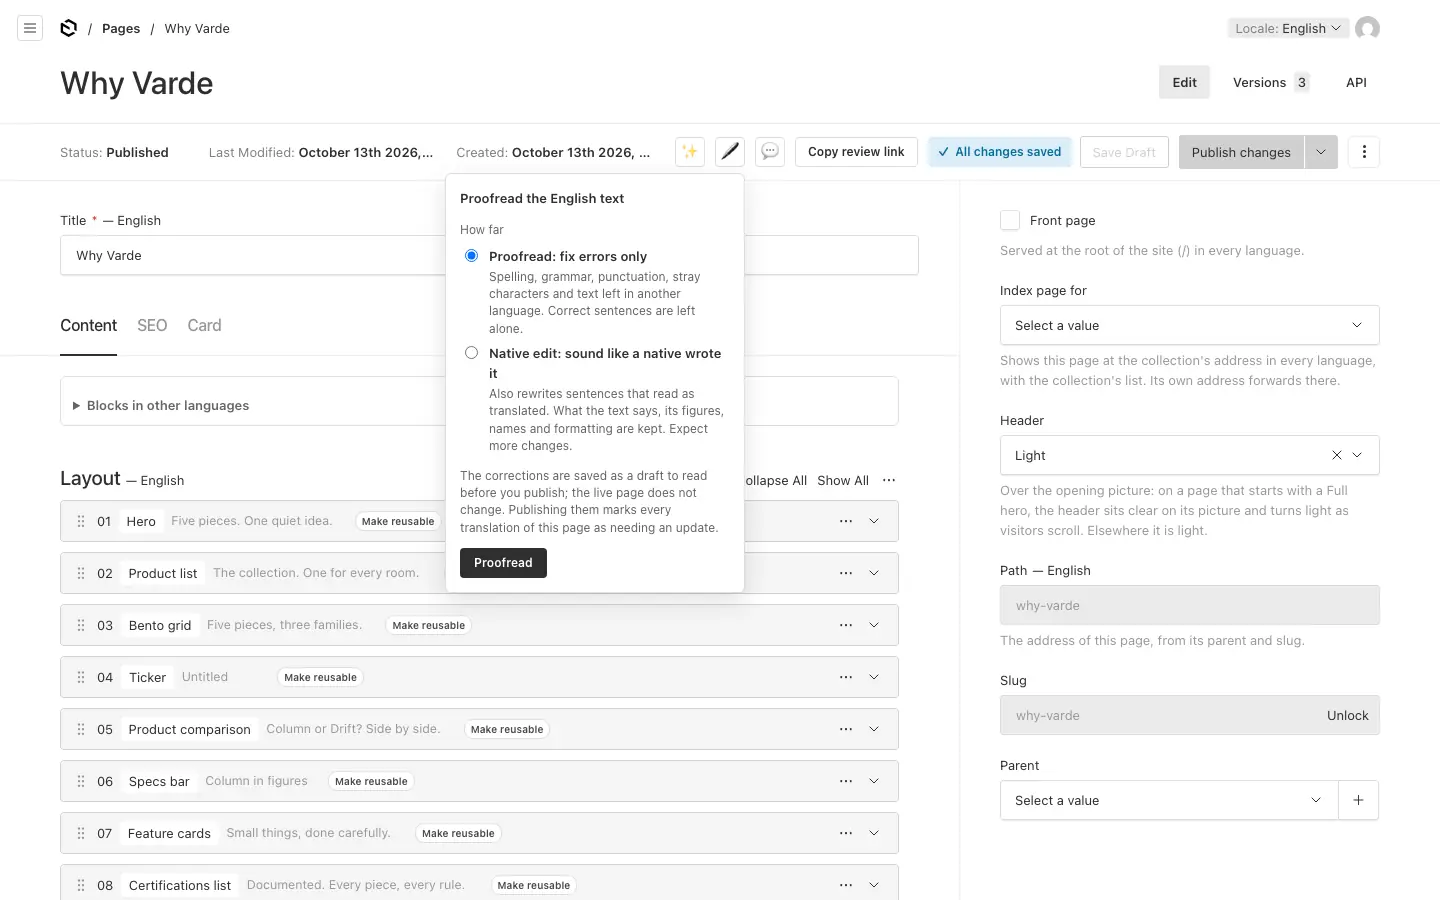Open the user avatar account icon
The image size is (1440, 900).
point(1367,28)
